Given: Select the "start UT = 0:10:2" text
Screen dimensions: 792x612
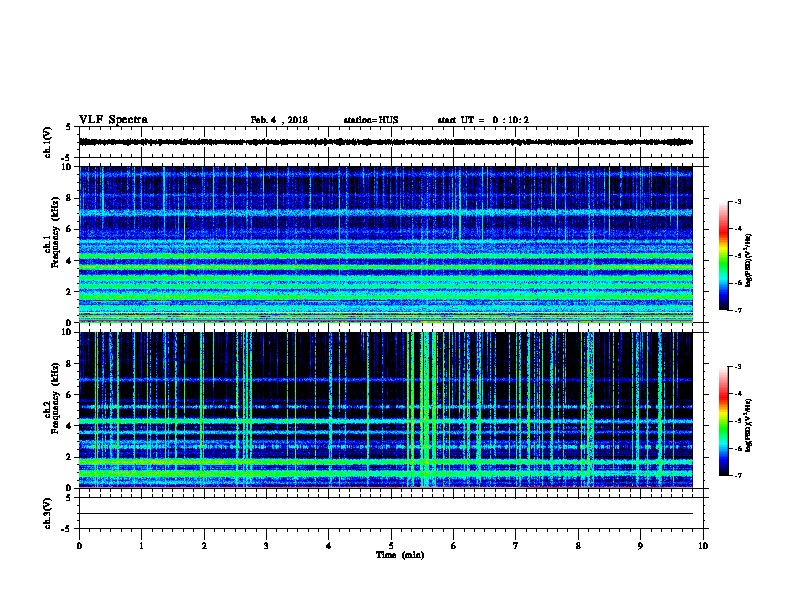Looking at the screenshot, I should 483,120.
